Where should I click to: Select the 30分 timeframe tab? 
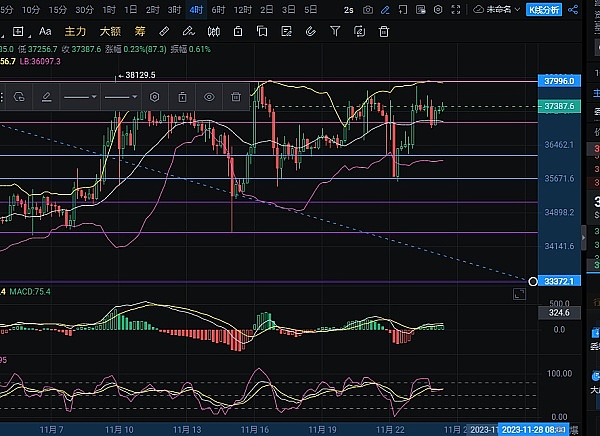pyautogui.click(x=84, y=10)
